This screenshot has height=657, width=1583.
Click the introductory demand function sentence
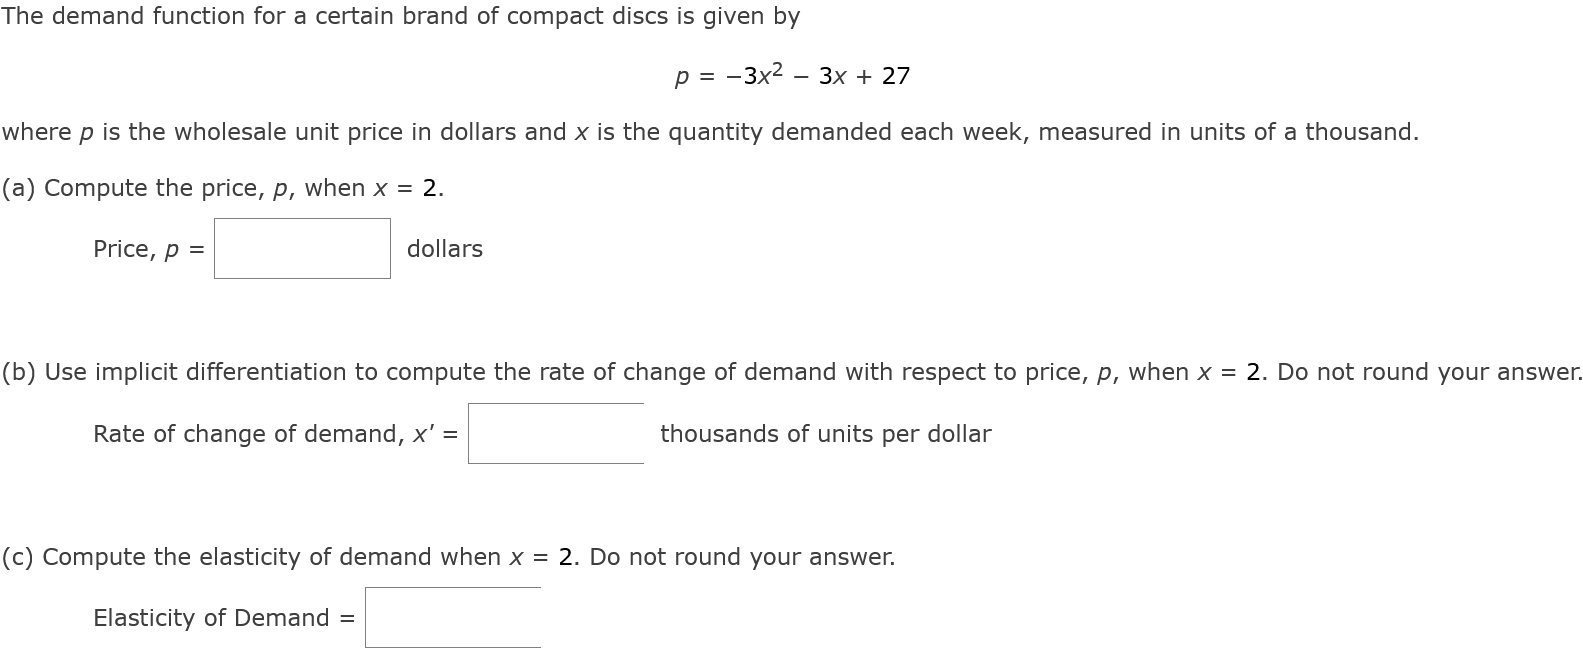[400, 16]
